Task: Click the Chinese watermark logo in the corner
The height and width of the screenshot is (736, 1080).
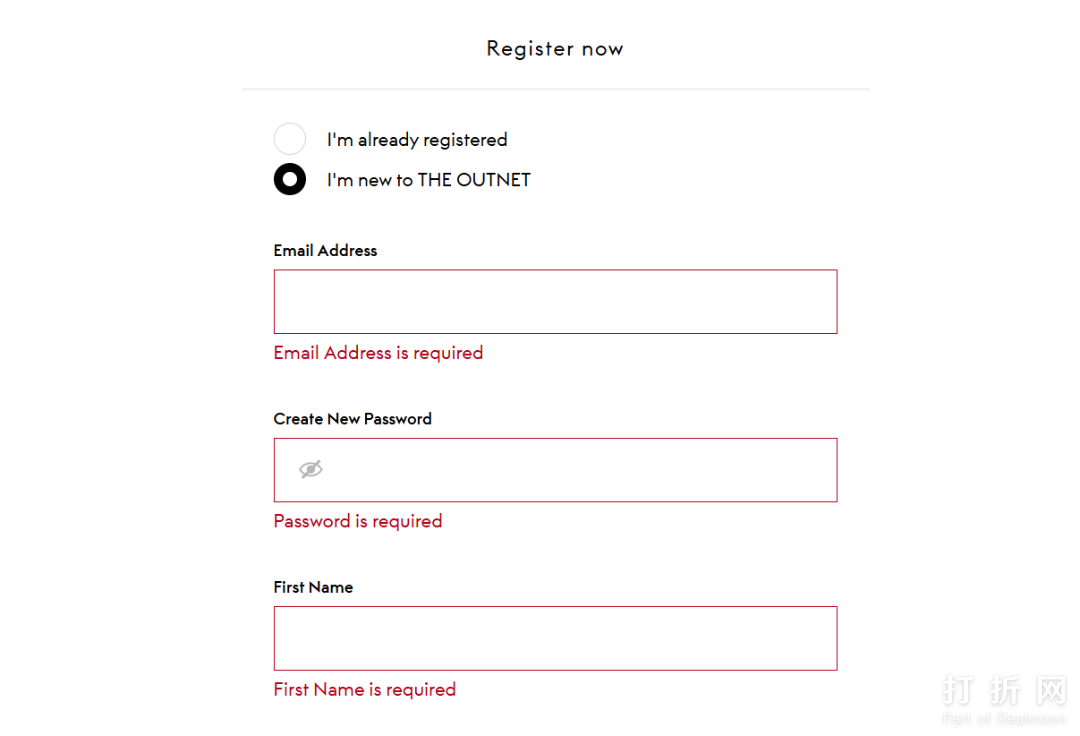Action: [1004, 690]
